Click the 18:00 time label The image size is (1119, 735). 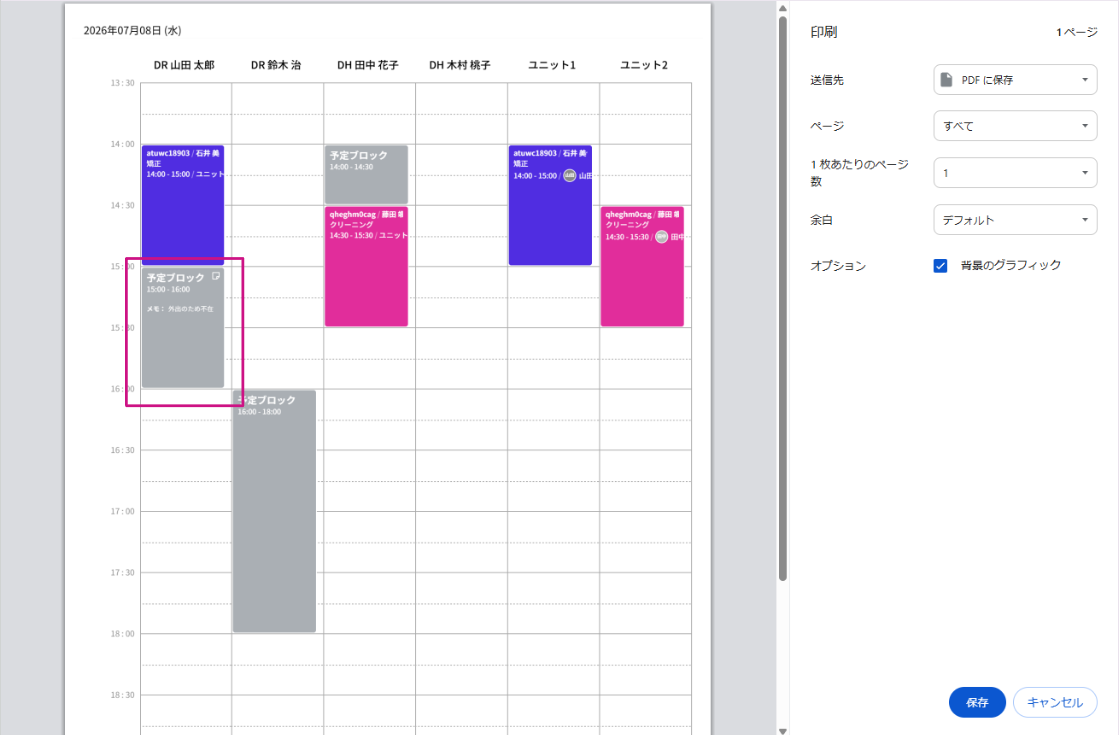[122, 634]
